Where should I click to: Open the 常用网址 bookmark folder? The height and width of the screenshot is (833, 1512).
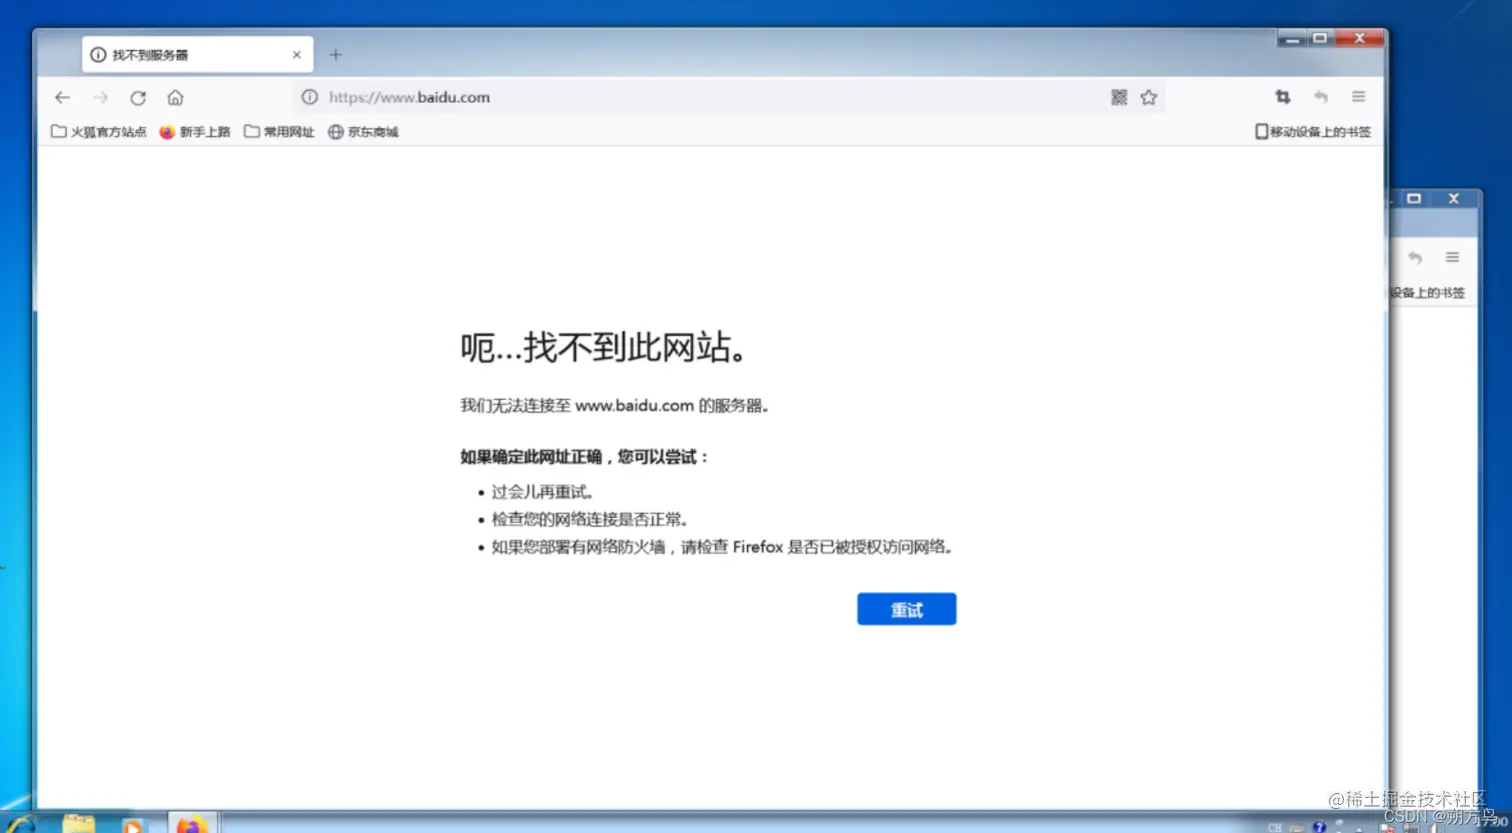[x=279, y=132]
